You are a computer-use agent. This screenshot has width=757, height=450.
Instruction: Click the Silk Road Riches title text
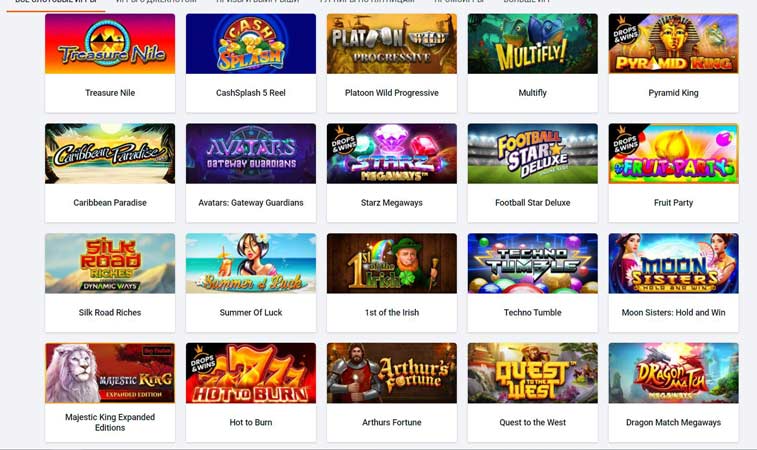tap(110, 312)
